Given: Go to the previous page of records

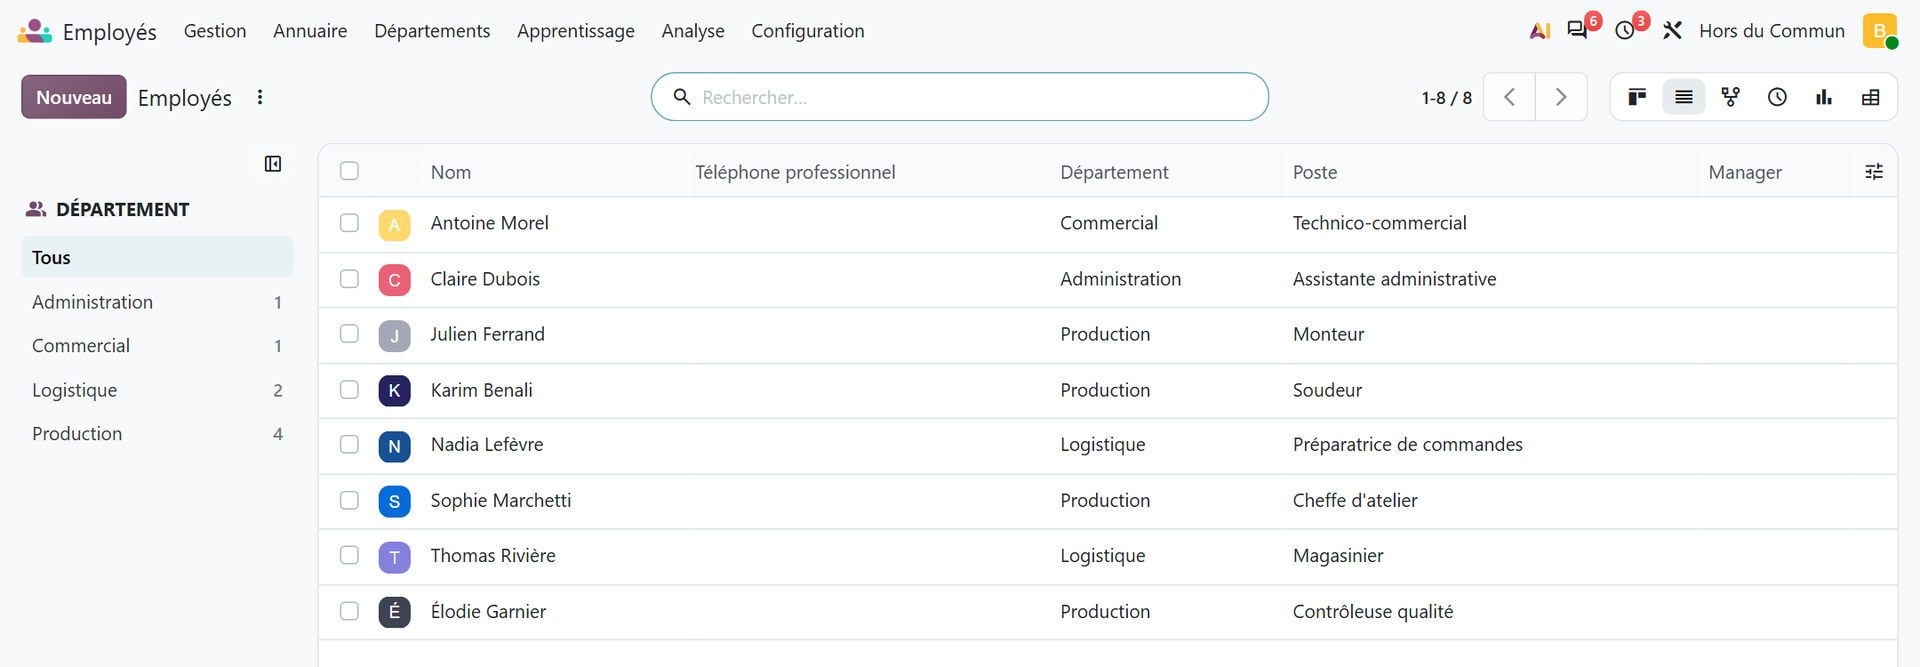Looking at the screenshot, I should coord(1509,97).
